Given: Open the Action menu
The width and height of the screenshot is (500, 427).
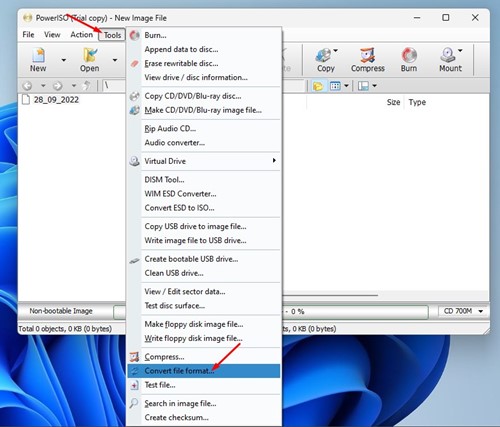Looking at the screenshot, I should pos(82,35).
